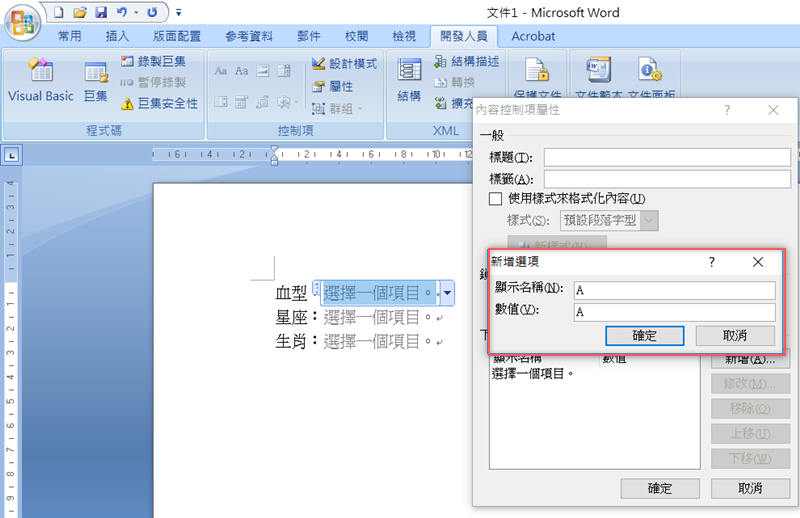The height and width of the screenshot is (518, 800).
Task: Click 擴充 expansion packs button
Action: click(x=454, y=104)
